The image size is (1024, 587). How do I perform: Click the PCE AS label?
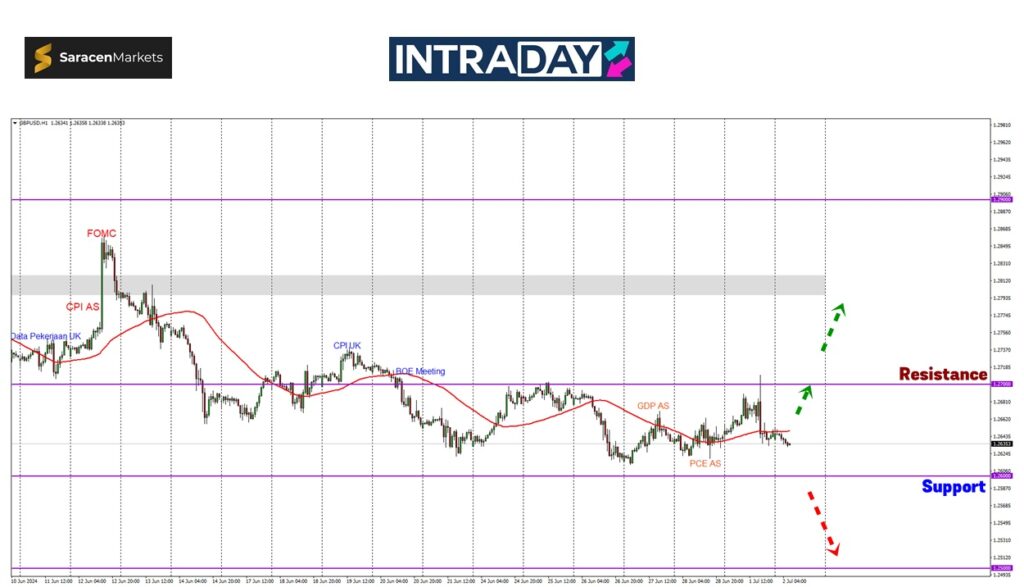pyautogui.click(x=704, y=464)
